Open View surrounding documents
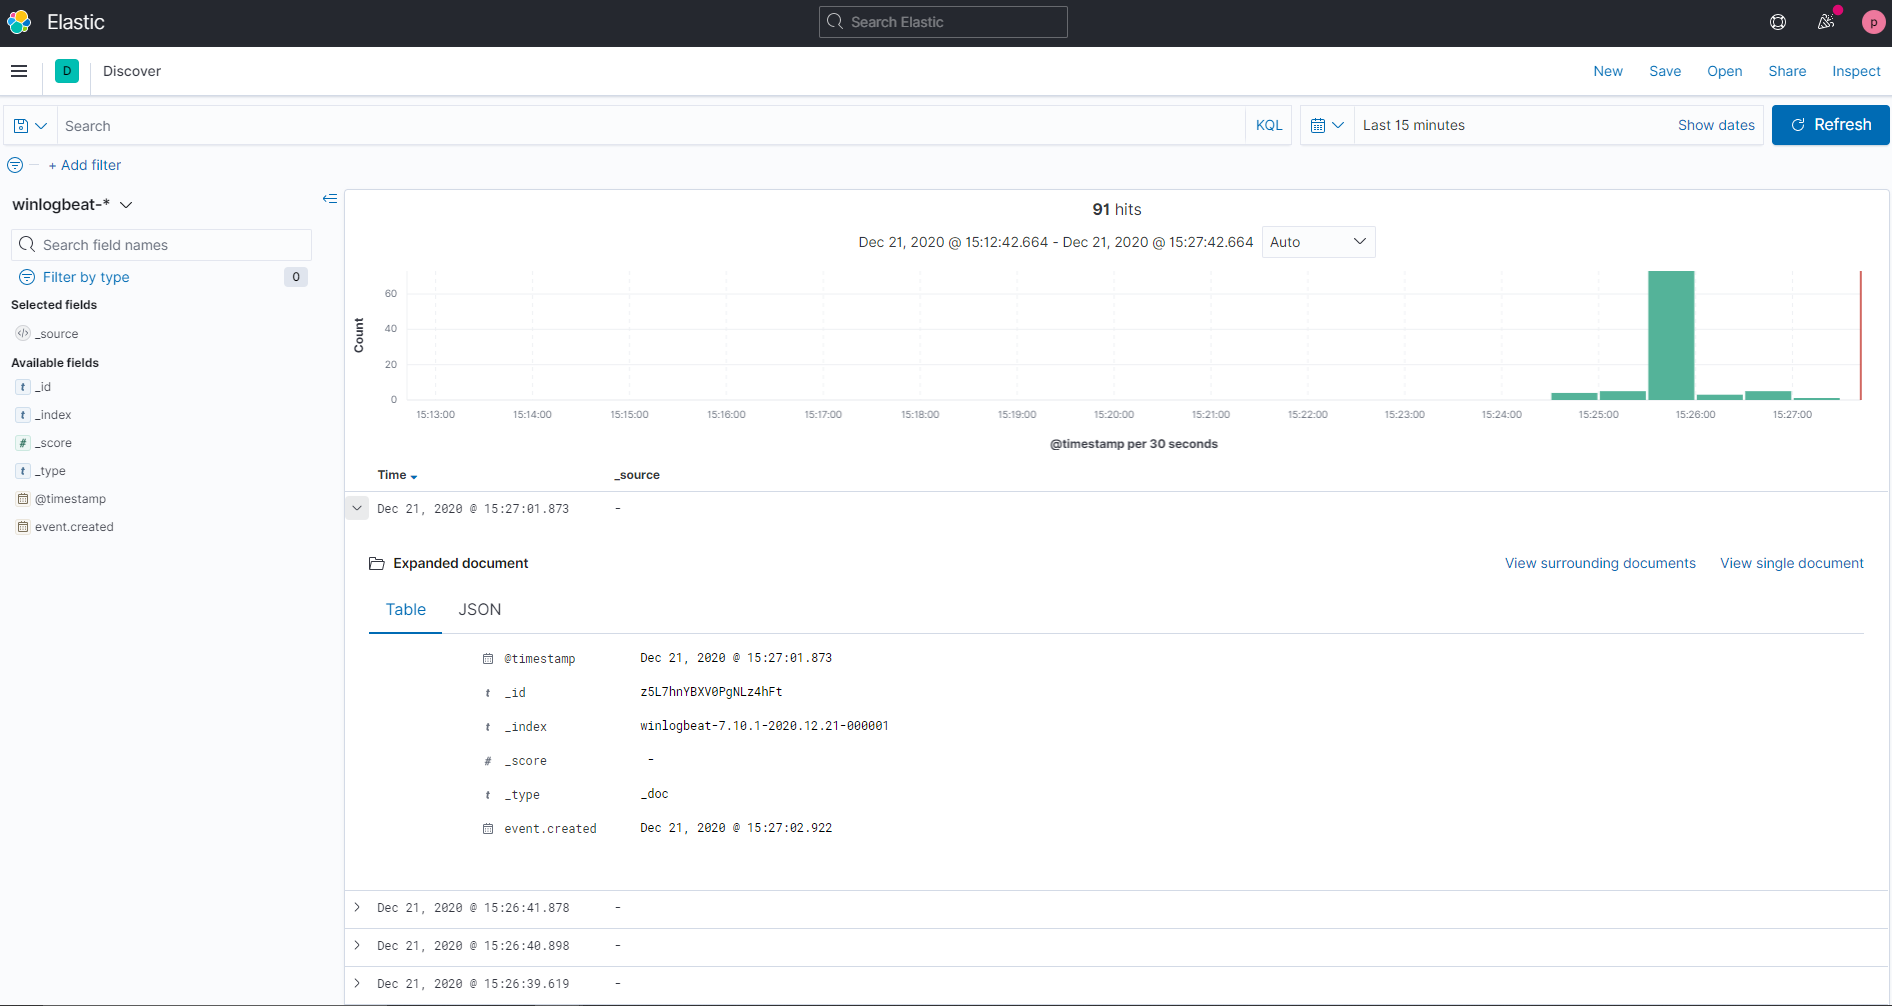 [x=1599, y=563]
